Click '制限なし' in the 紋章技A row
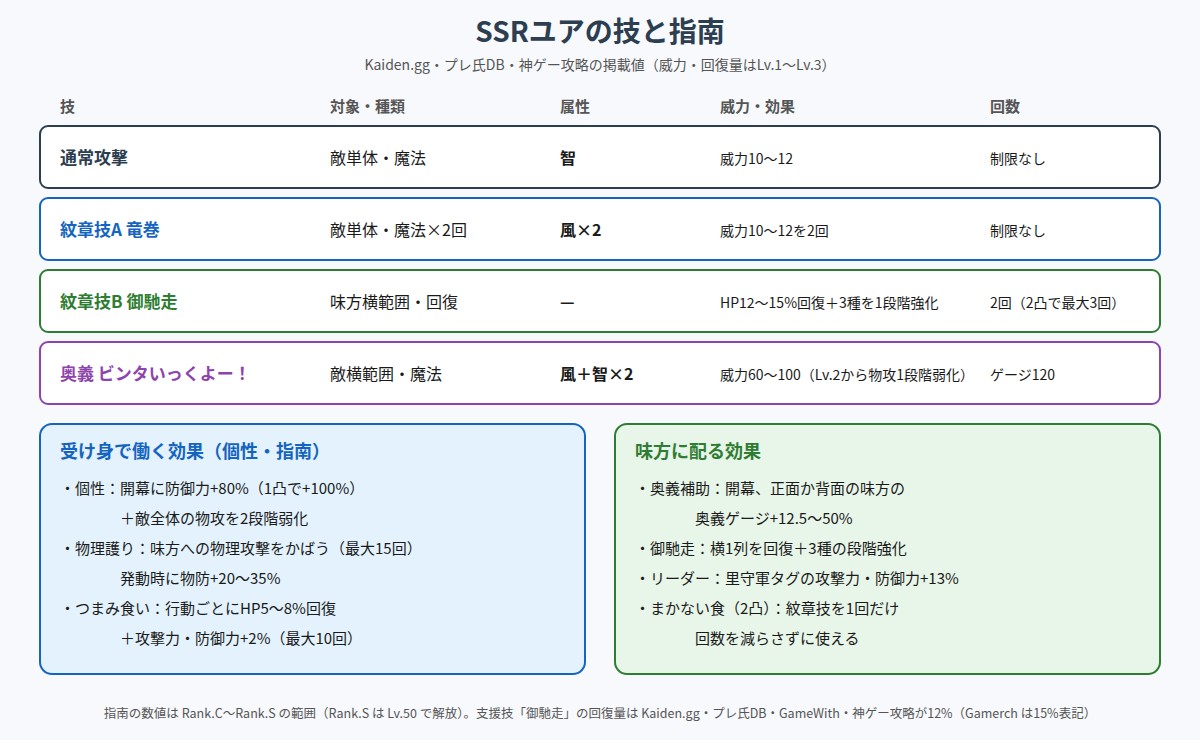1200x740 pixels. [1017, 230]
